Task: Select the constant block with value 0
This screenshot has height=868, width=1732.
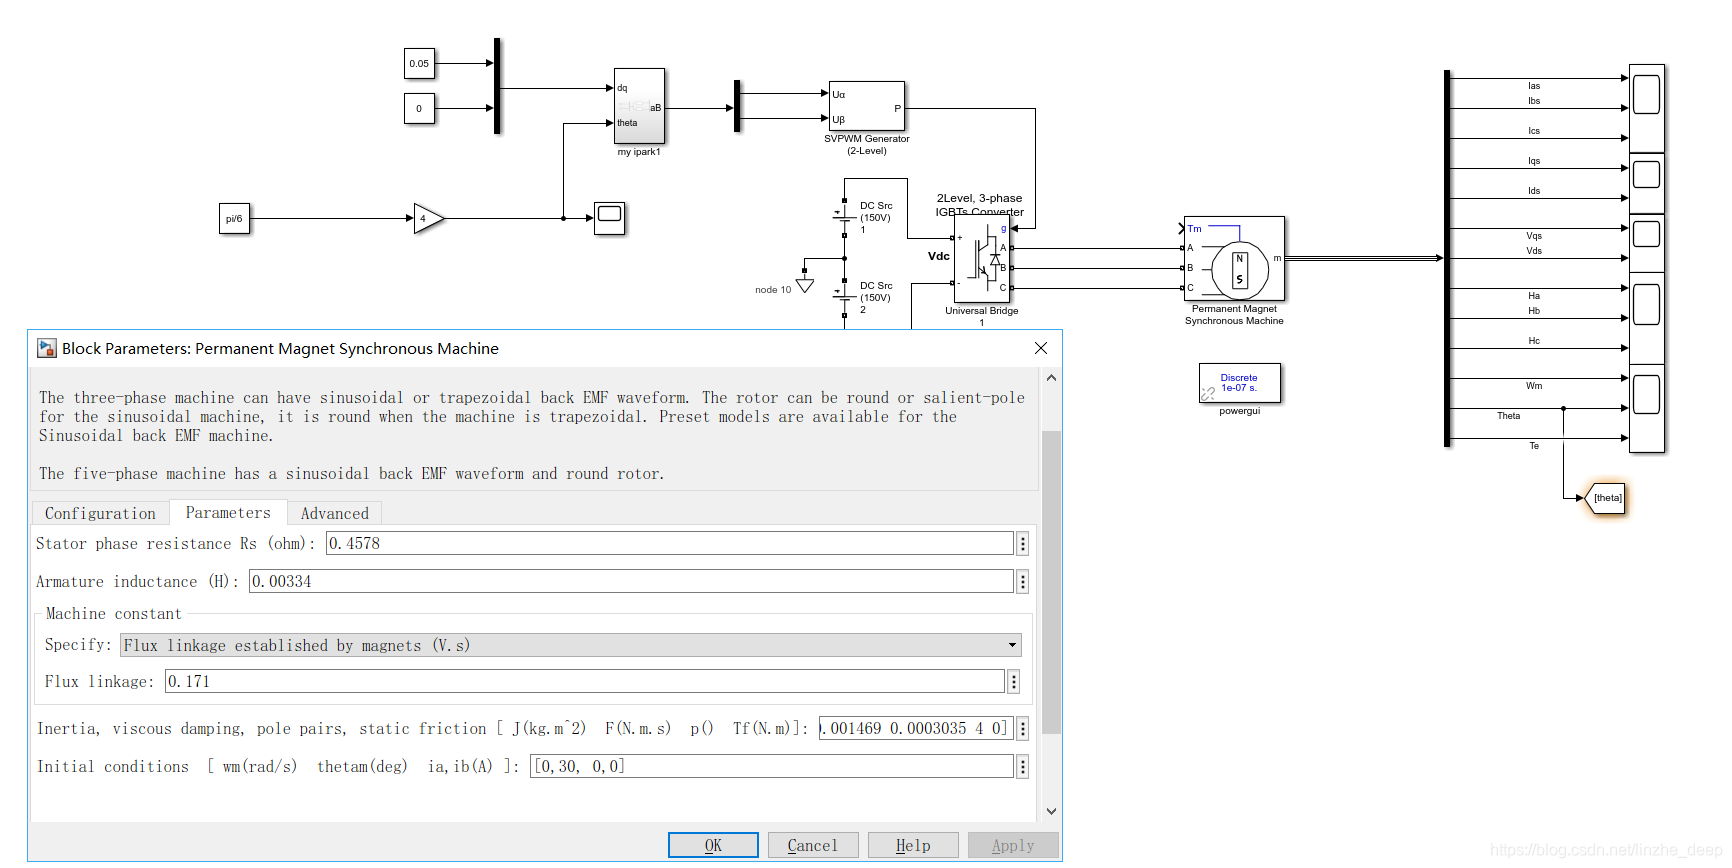Action: (419, 108)
